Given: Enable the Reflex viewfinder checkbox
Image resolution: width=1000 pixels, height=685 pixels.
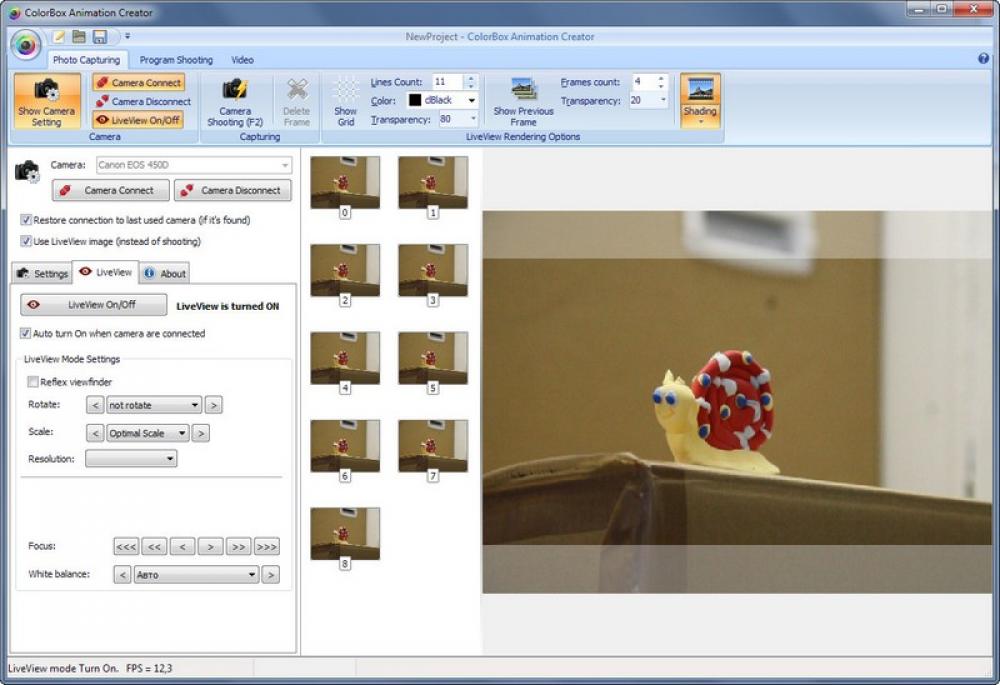Looking at the screenshot, I should coord(31,382).
